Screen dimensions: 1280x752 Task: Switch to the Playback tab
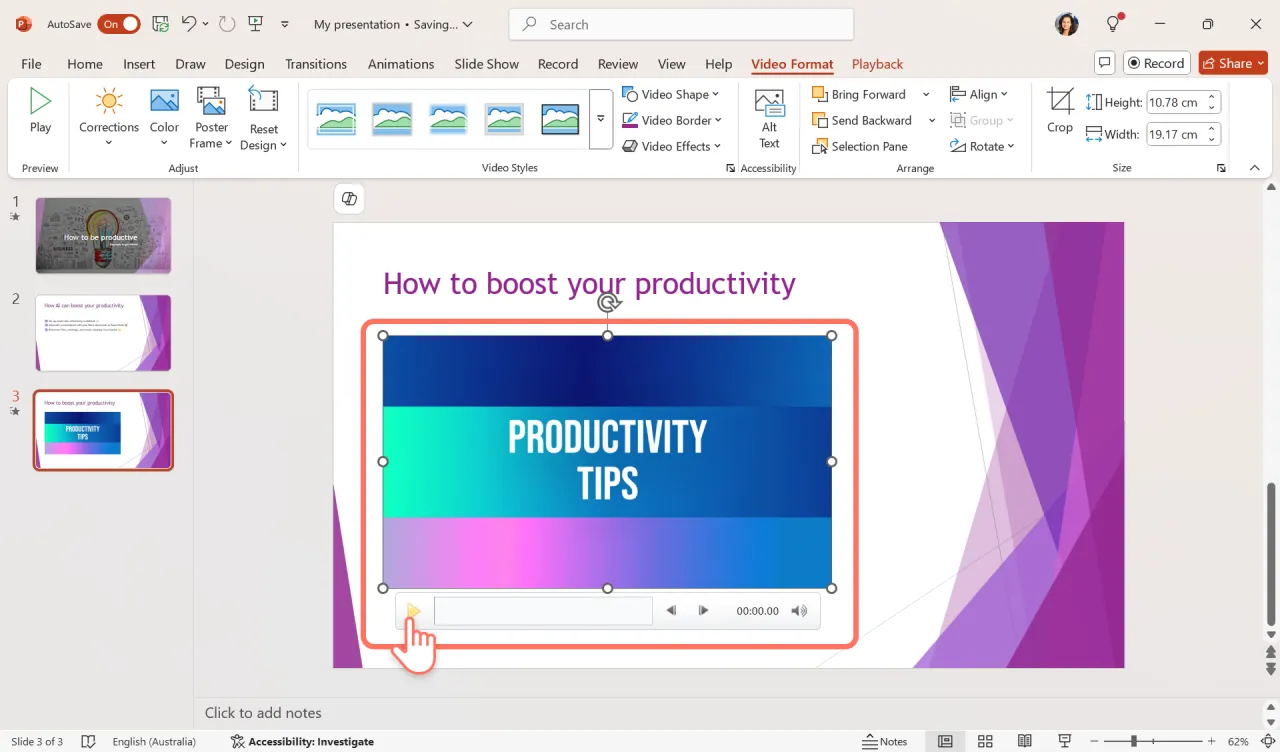877,64
